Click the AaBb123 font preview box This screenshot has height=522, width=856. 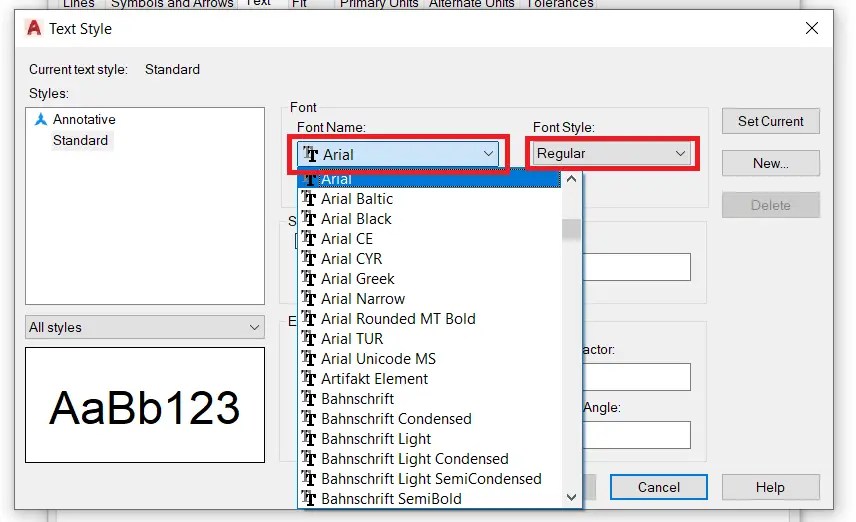coord(145,405)
